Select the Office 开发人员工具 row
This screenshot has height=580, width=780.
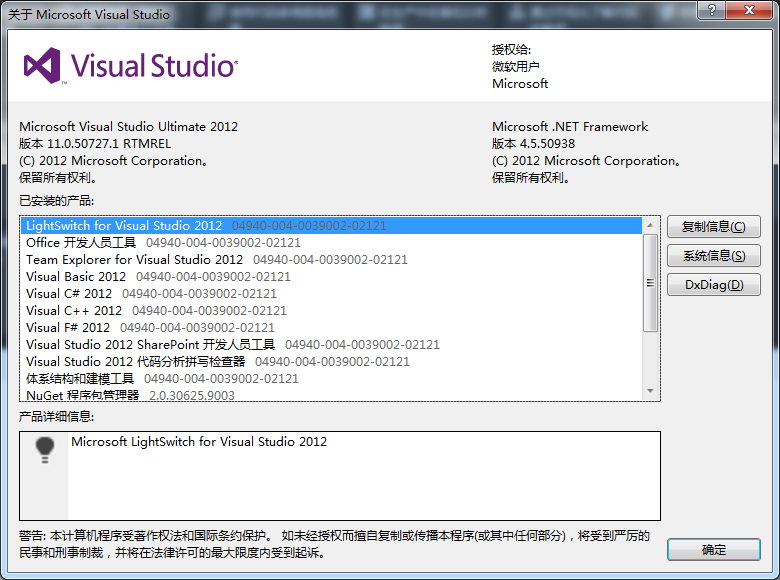click(x=331, y=243)
